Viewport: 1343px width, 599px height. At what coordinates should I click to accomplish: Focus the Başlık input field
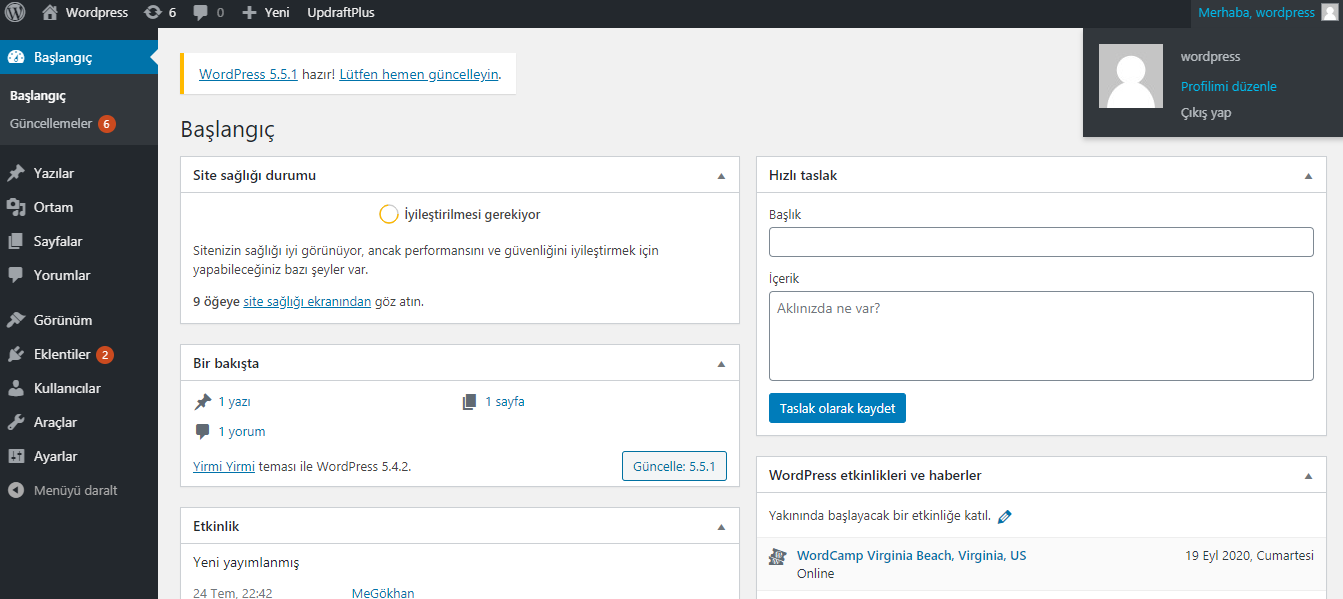click(1041, 242)
